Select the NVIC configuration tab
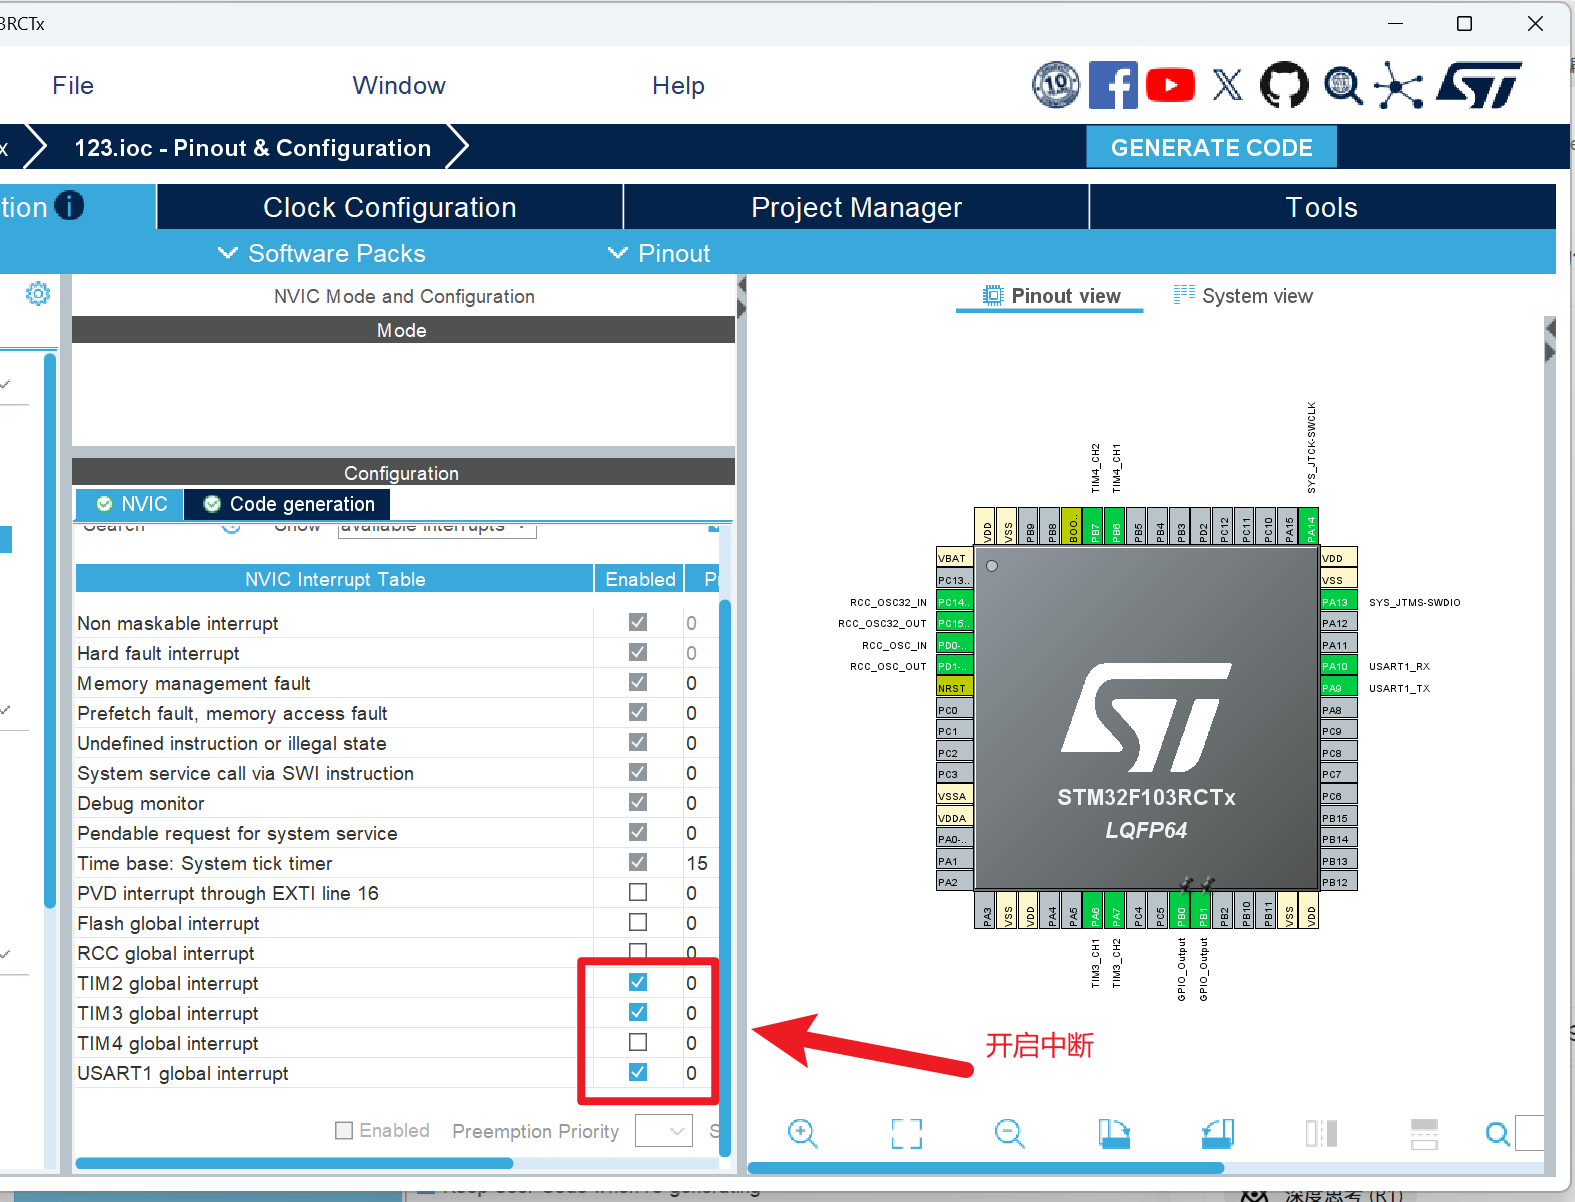The height and width of the screenshot is (1202, 1575). (130, 504)
